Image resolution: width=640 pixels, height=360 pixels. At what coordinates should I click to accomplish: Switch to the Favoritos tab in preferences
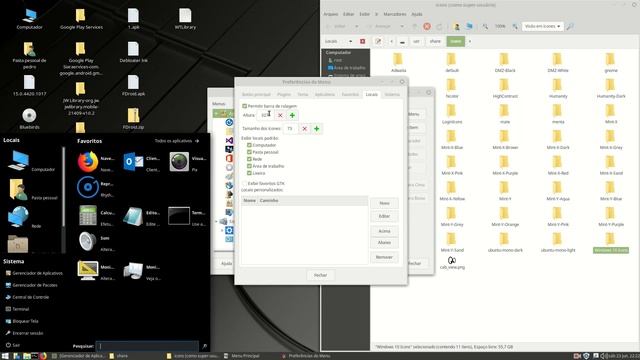point(350,94)
